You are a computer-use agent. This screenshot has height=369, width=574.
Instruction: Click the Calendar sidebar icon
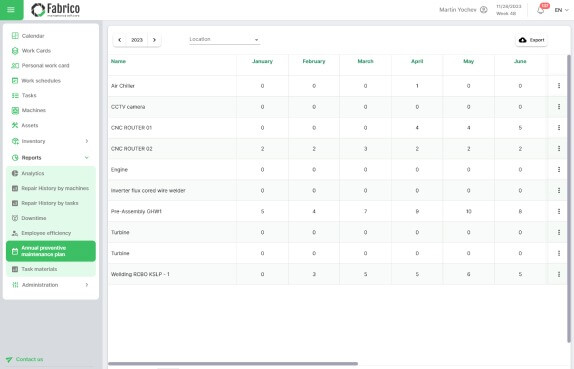tap(15, 36)
